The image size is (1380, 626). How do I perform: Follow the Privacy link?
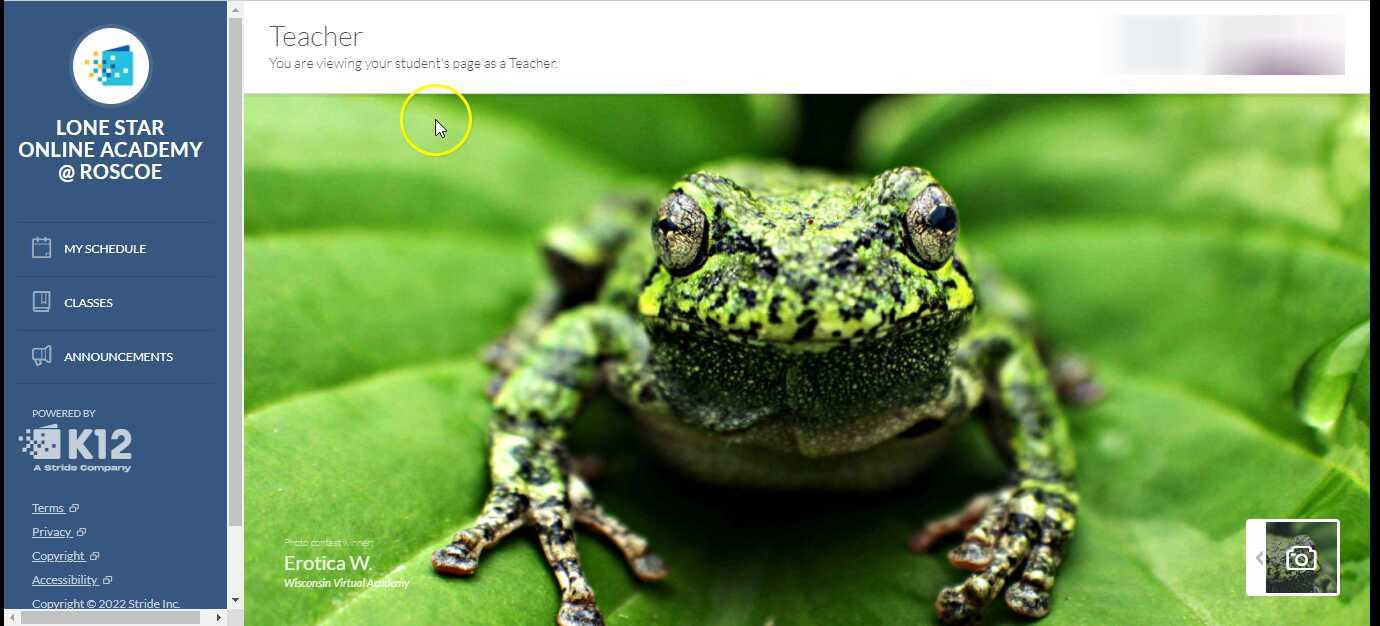[51, 532]
